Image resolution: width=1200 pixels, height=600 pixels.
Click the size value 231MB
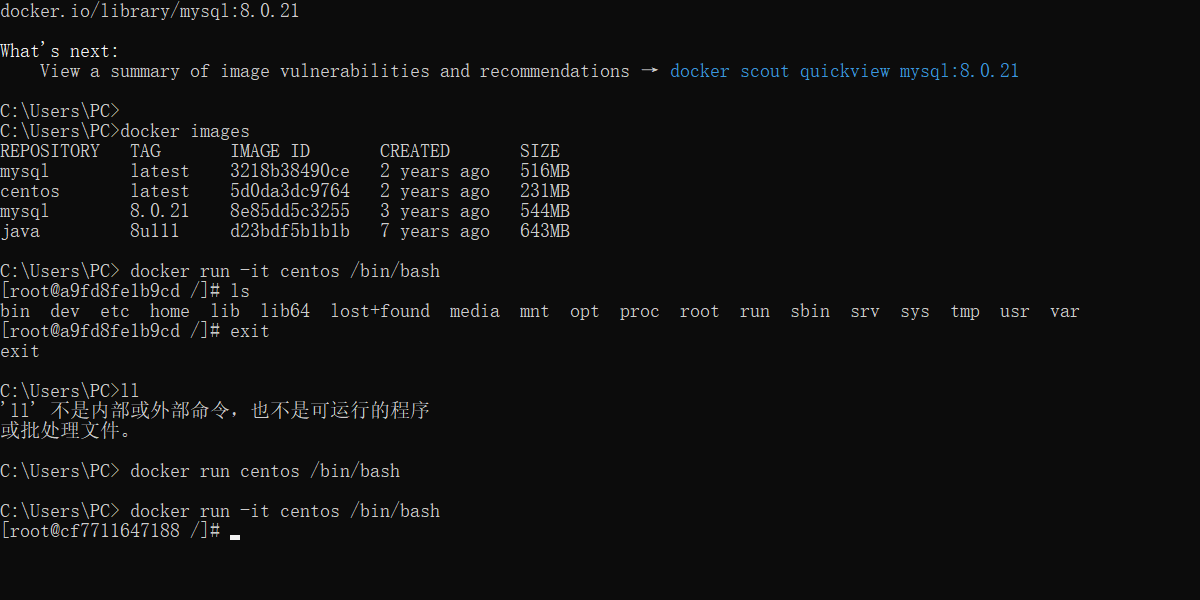[x=545, y=191]
